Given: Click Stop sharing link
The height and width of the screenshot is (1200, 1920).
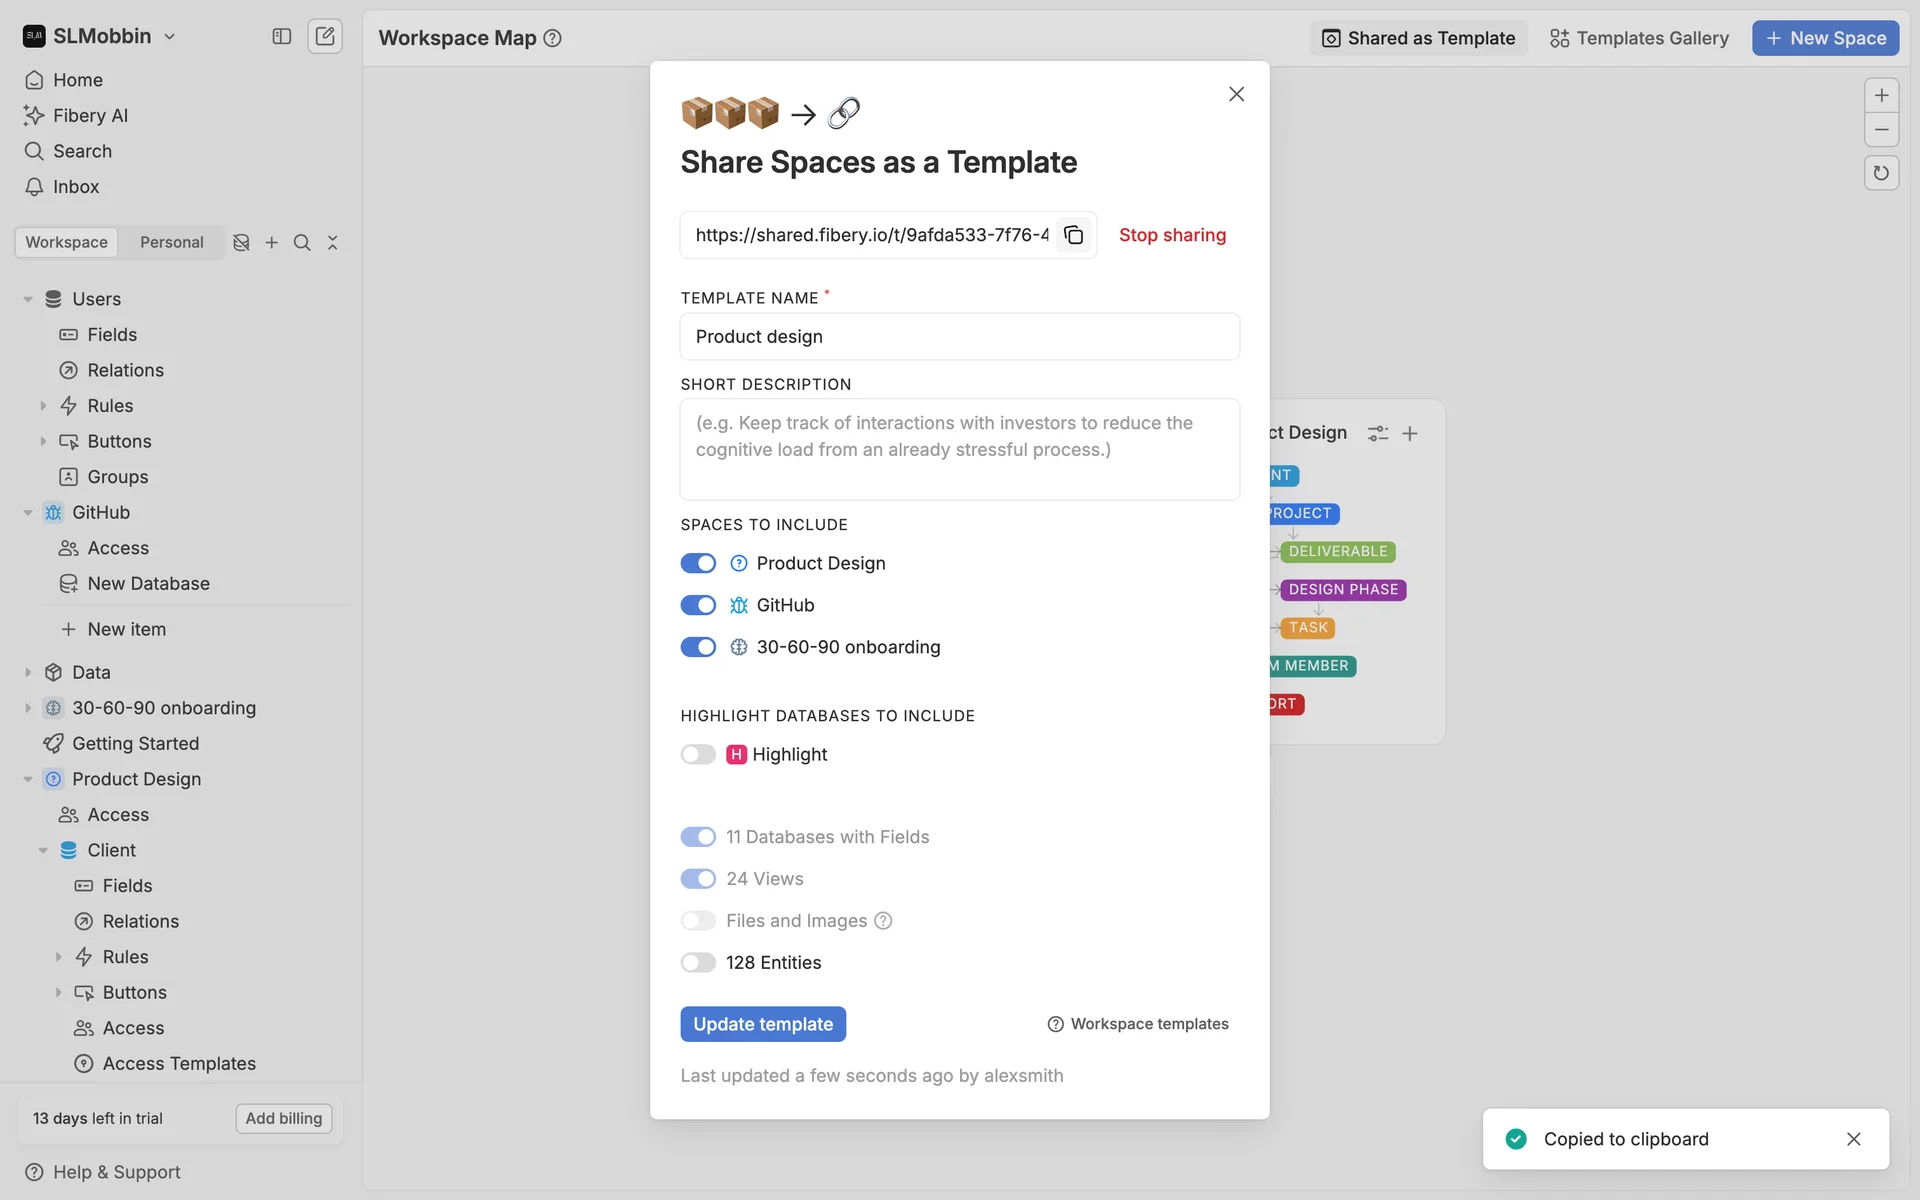Looking at the screenshot, I should (1172, 235).
